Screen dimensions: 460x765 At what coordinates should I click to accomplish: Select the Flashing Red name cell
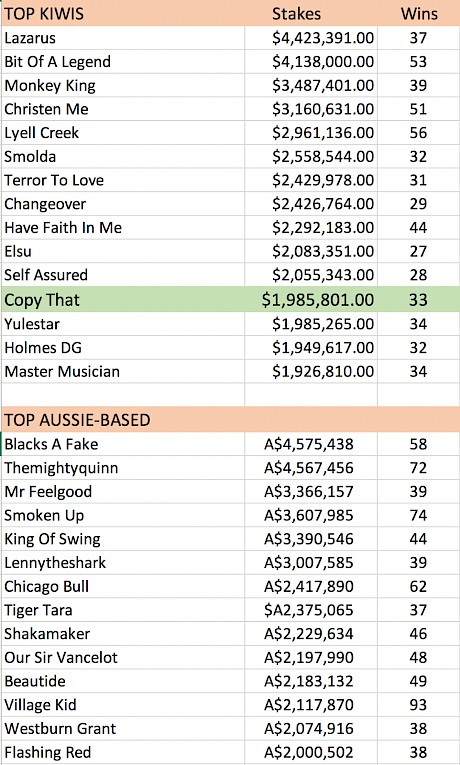[x=122, y=752]
